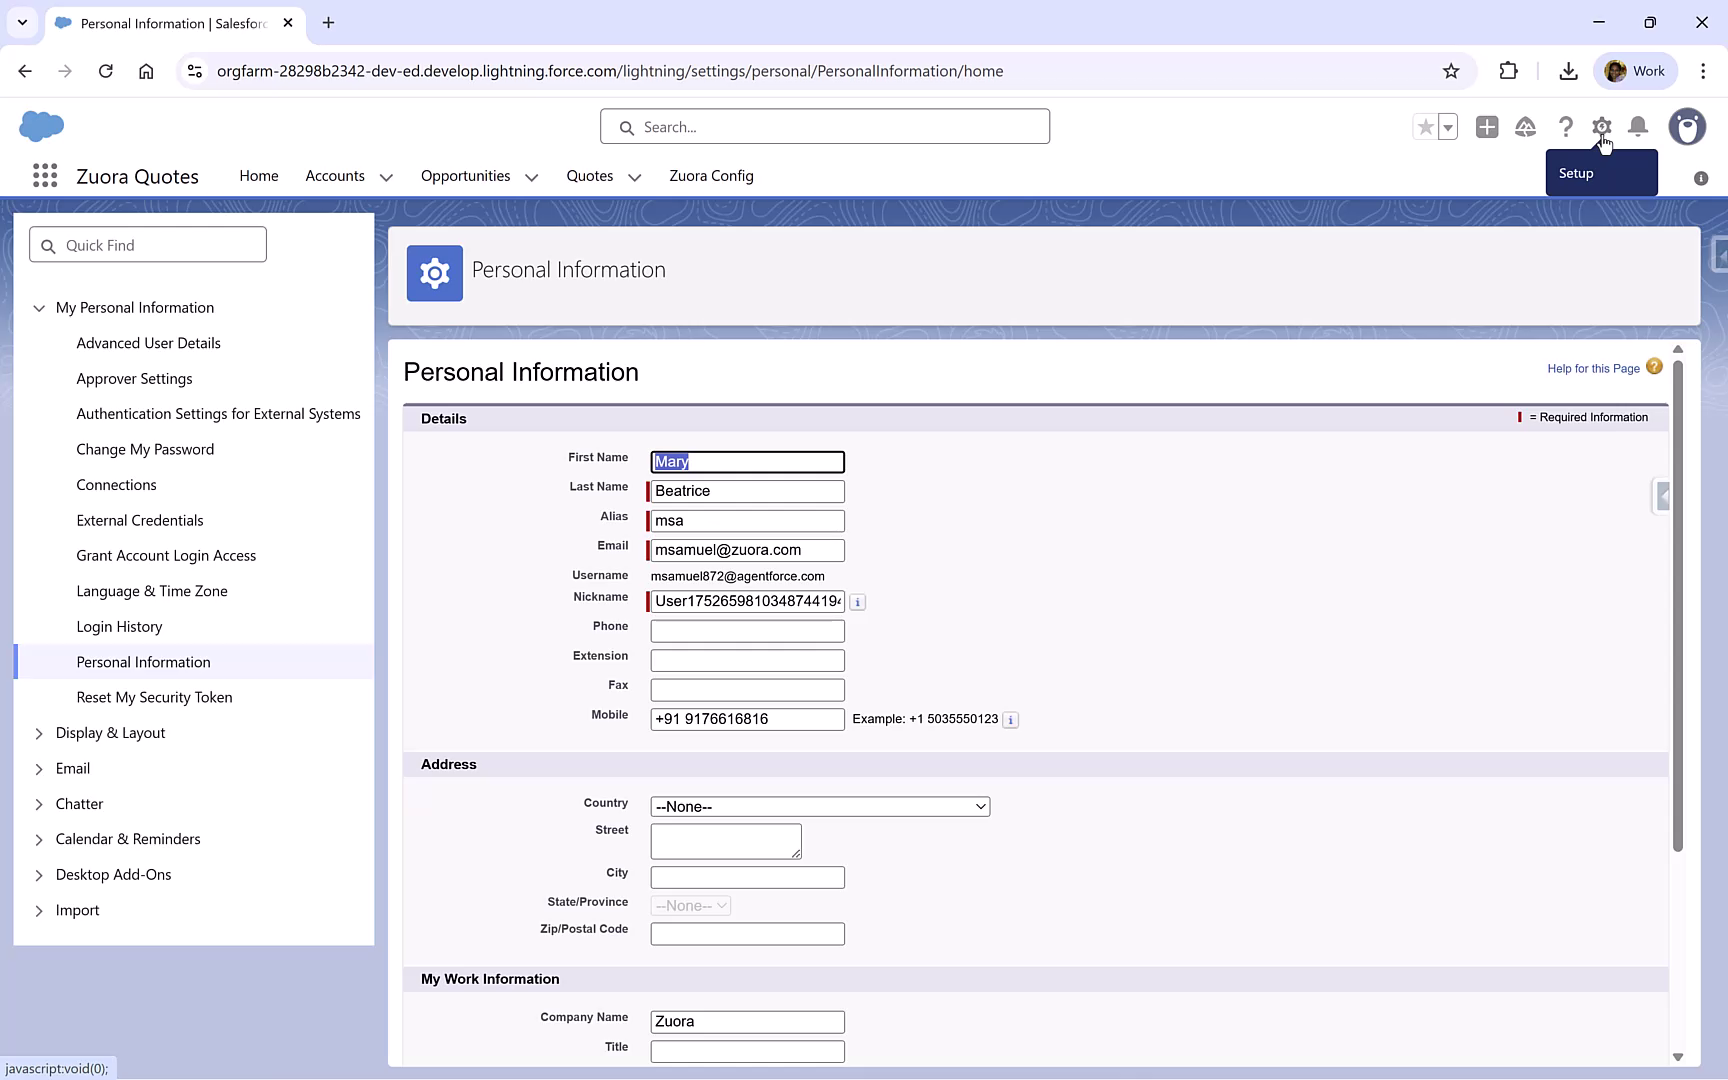Open Salesforce Help with the question mark icon

tap(1565, 127)
